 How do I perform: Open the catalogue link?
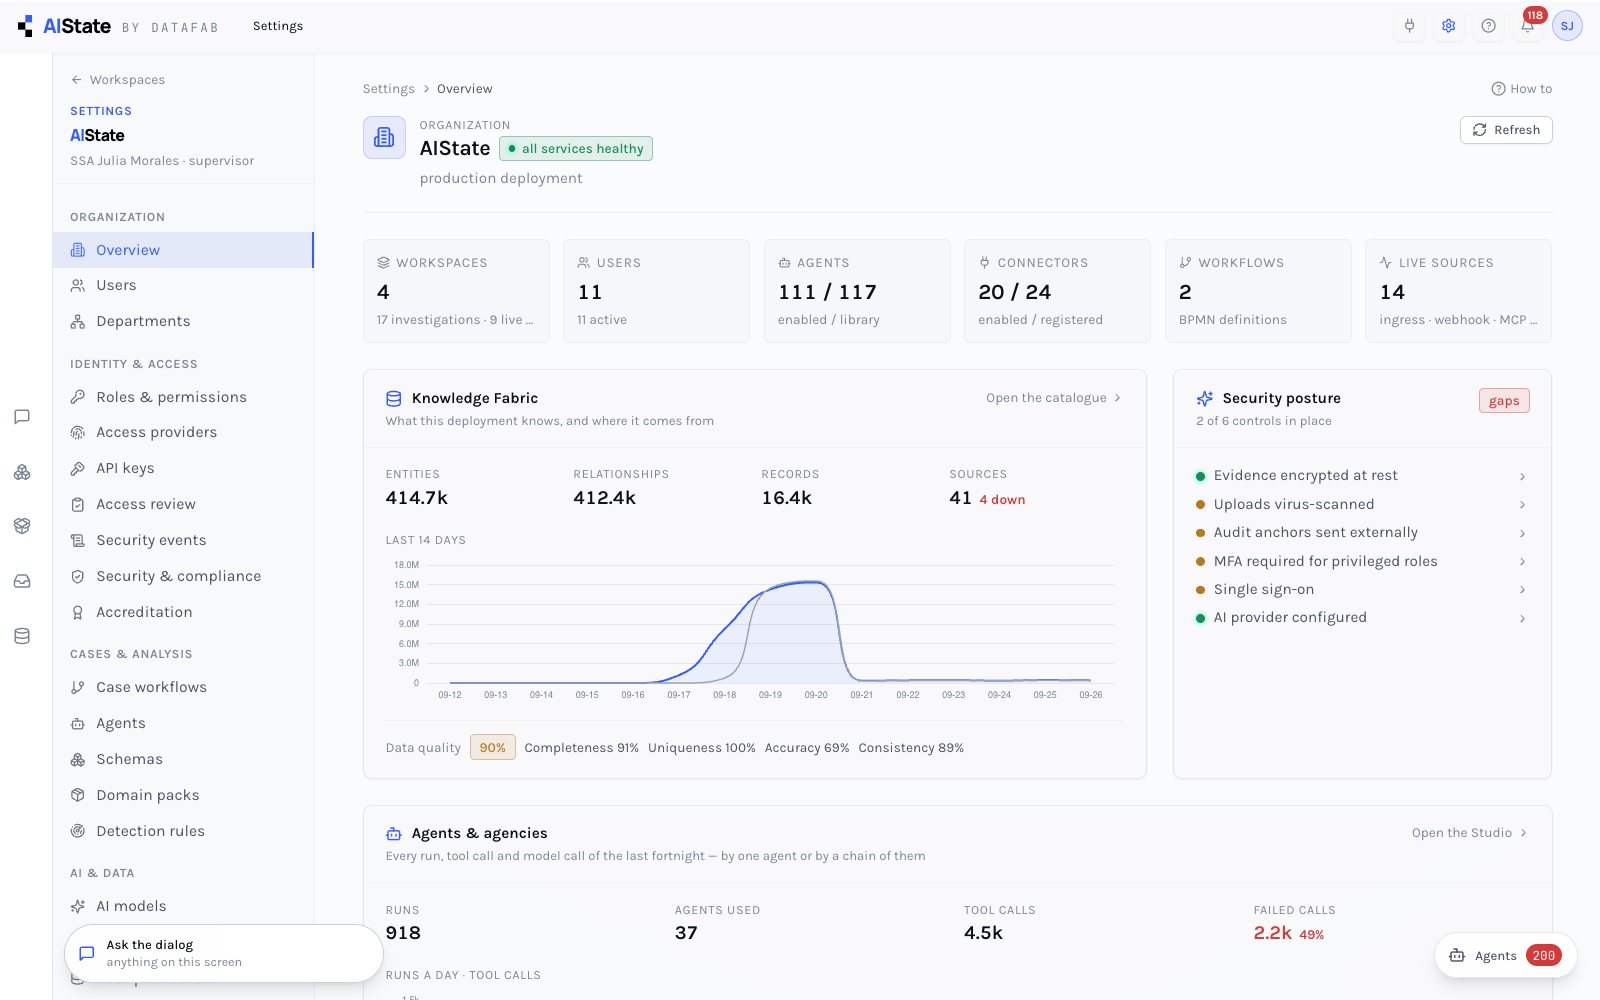coord(1054,398)
